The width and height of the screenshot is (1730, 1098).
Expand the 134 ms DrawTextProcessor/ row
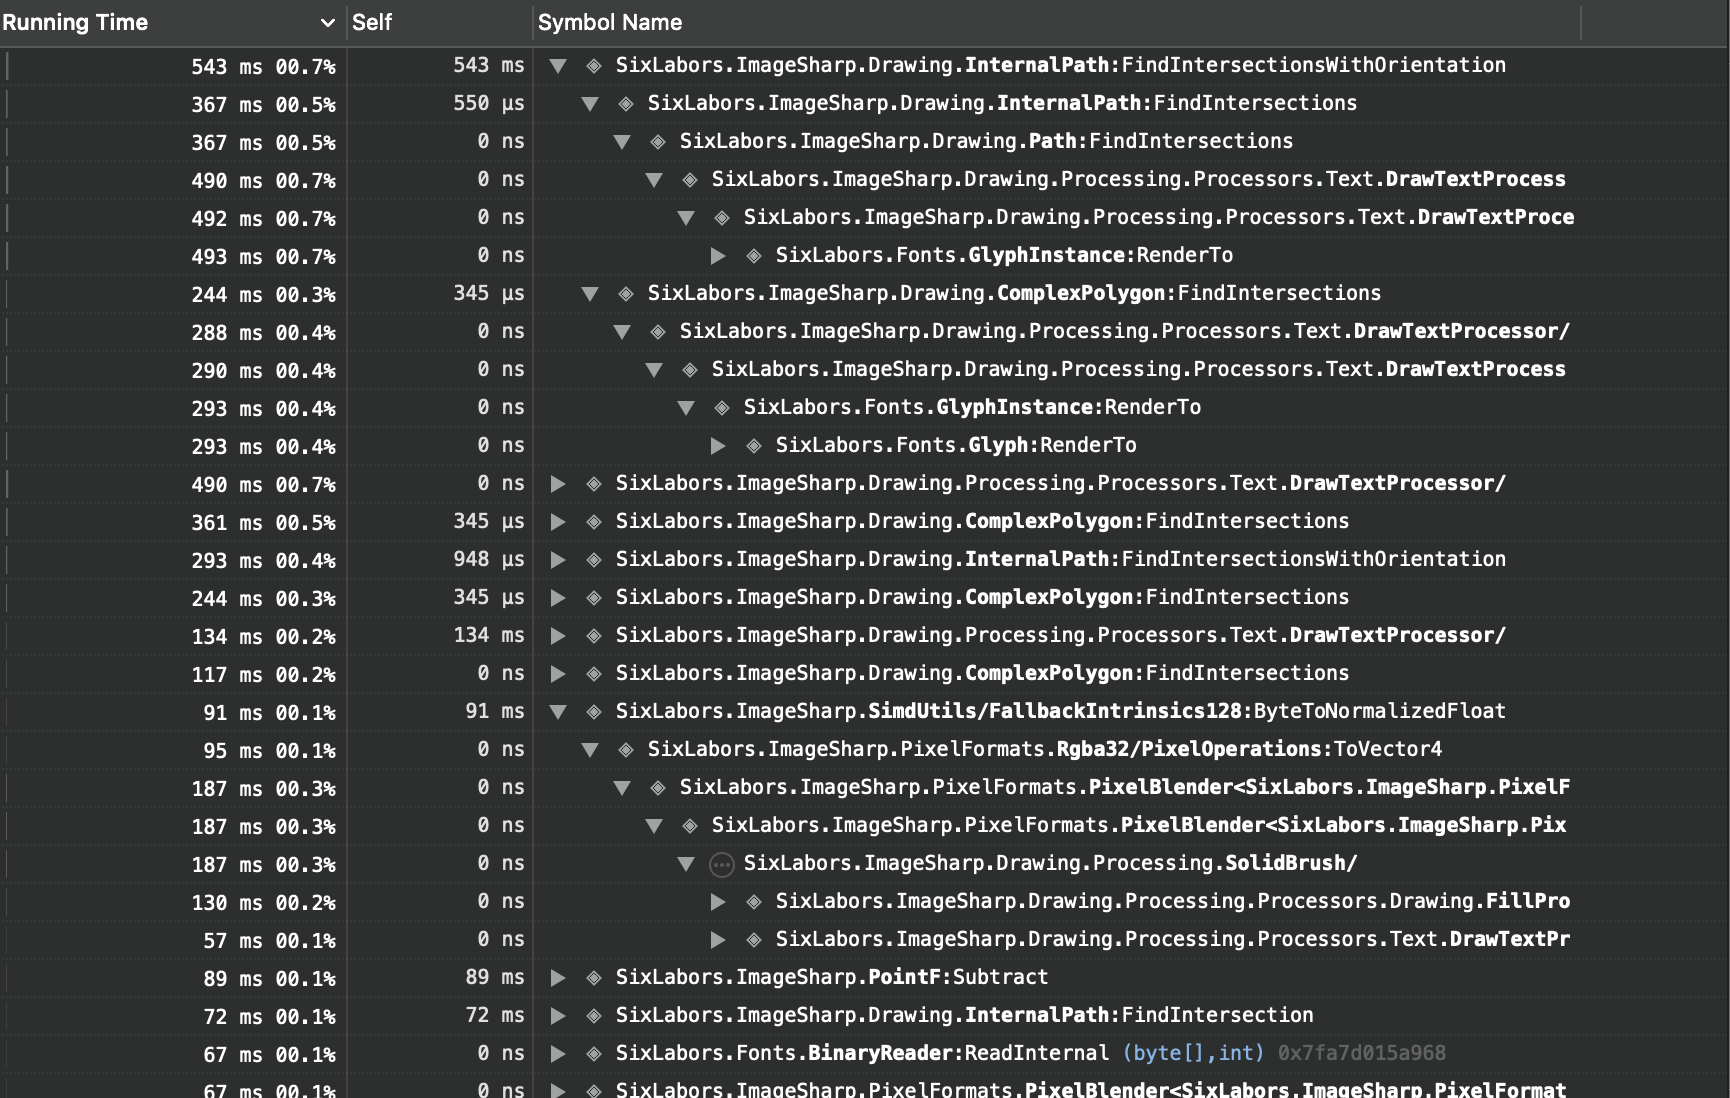pos(558,636)
